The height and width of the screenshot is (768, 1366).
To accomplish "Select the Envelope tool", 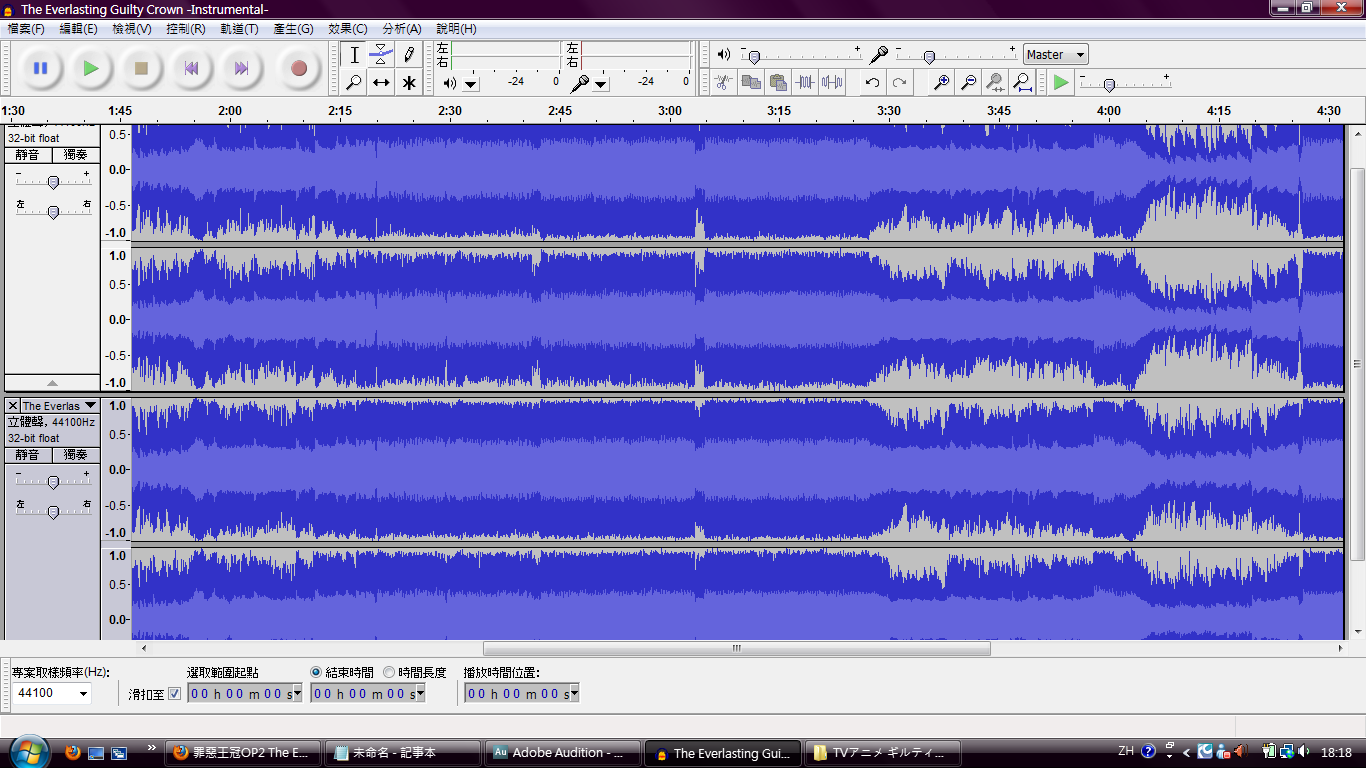I will pos(381,55).
